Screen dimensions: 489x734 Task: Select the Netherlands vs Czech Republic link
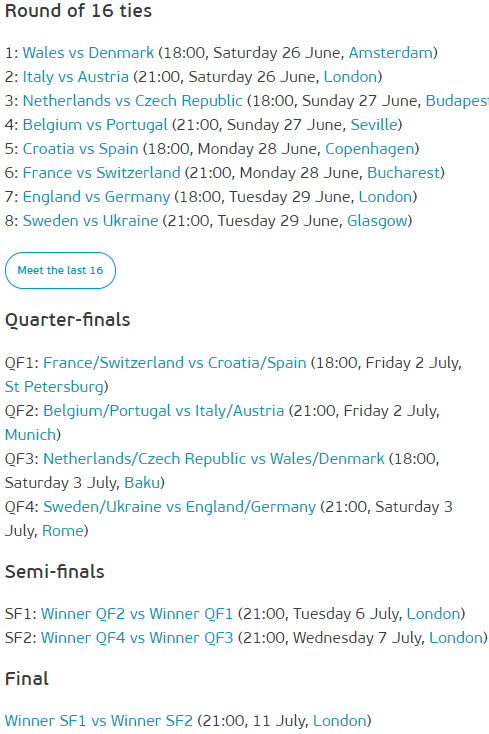tap(132, 101)
